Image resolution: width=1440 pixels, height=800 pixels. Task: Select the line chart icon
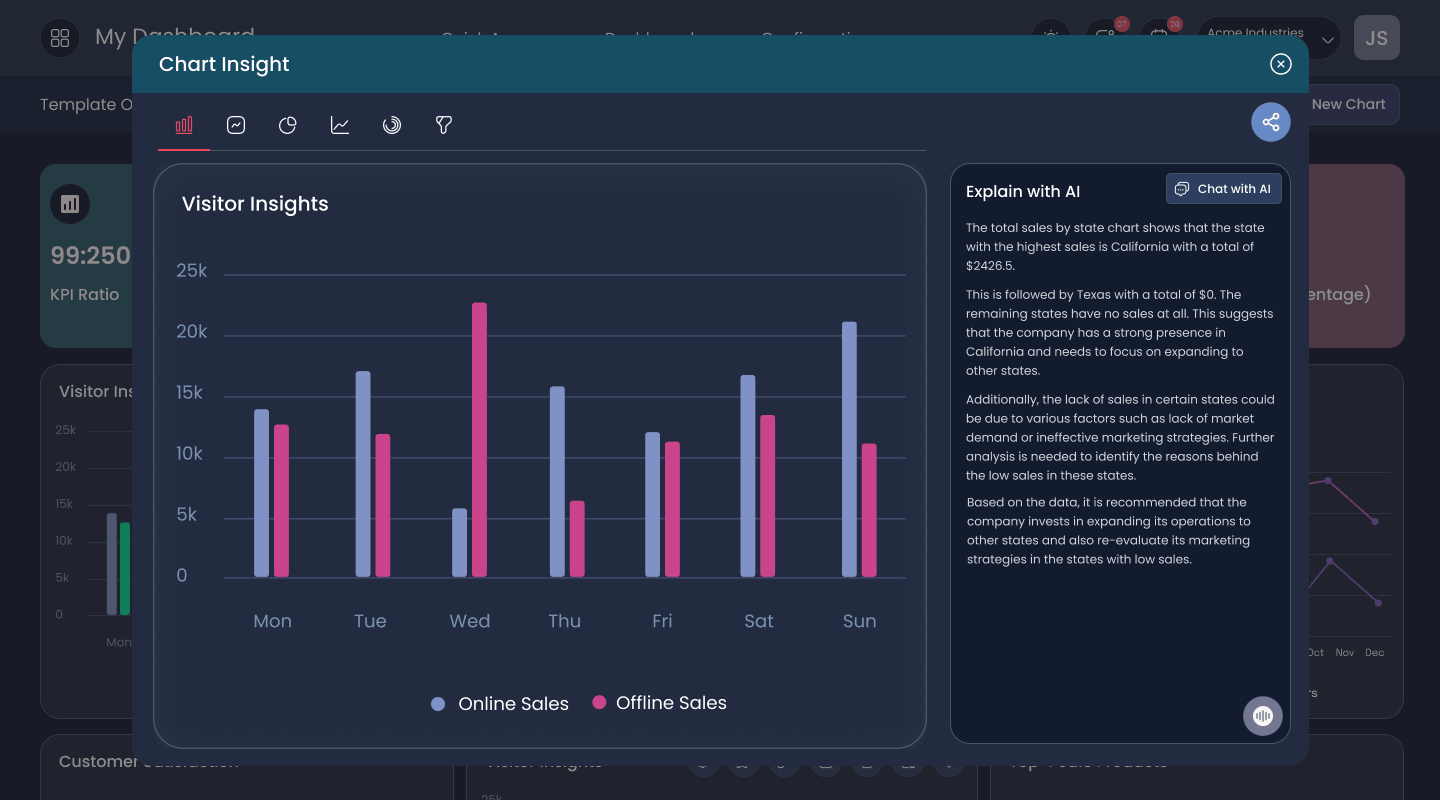pos(340,125)
